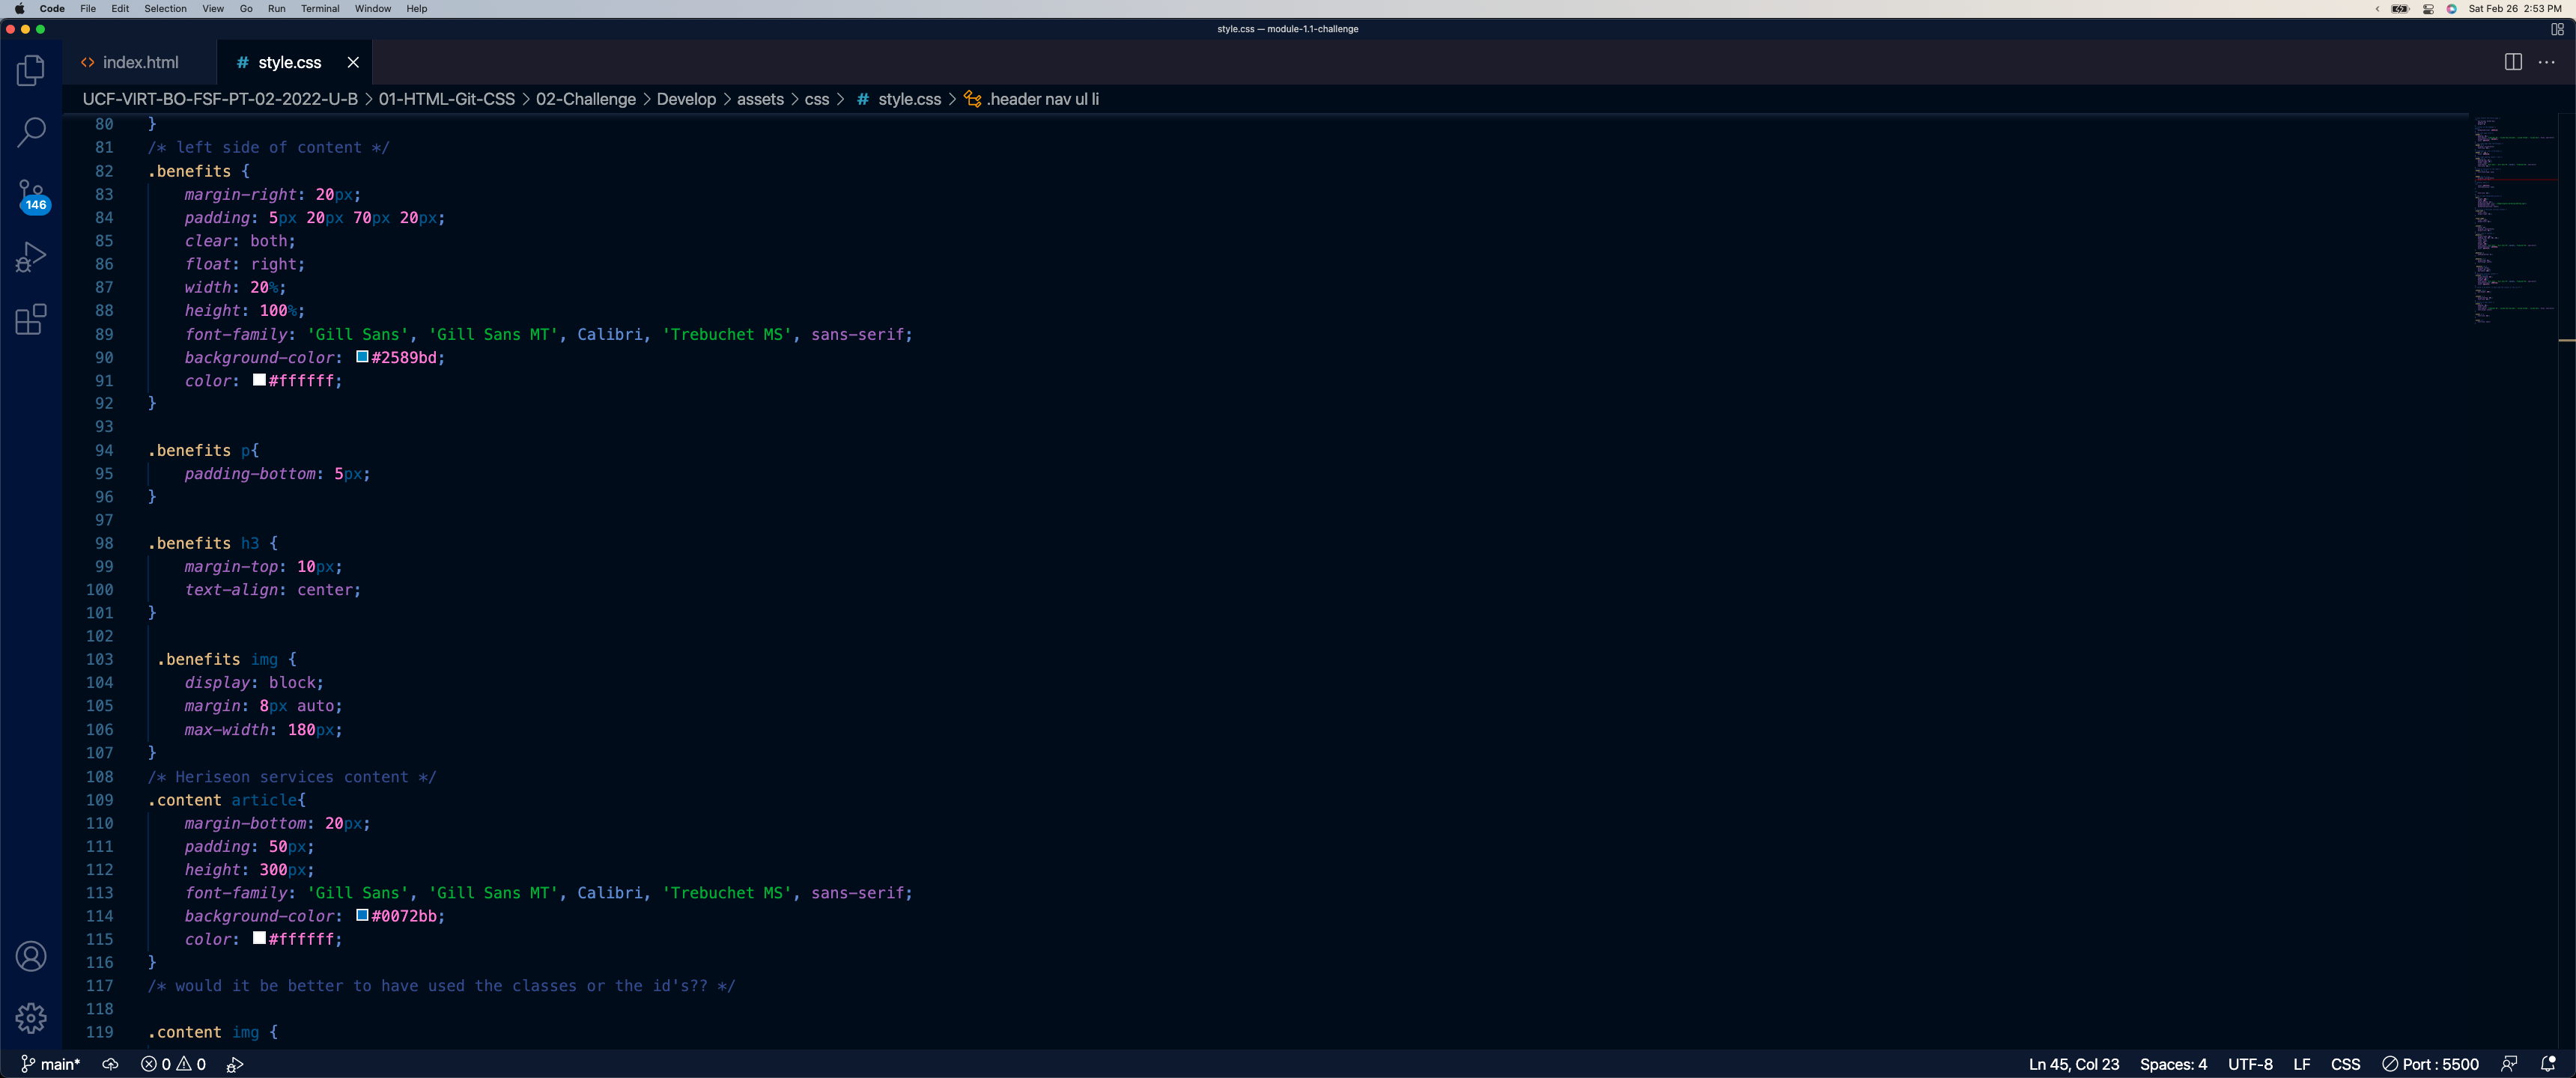Viewport: 2576px width, 1078px height.
Task: Open the Run and Debug view
Action: tap(31, 257)
